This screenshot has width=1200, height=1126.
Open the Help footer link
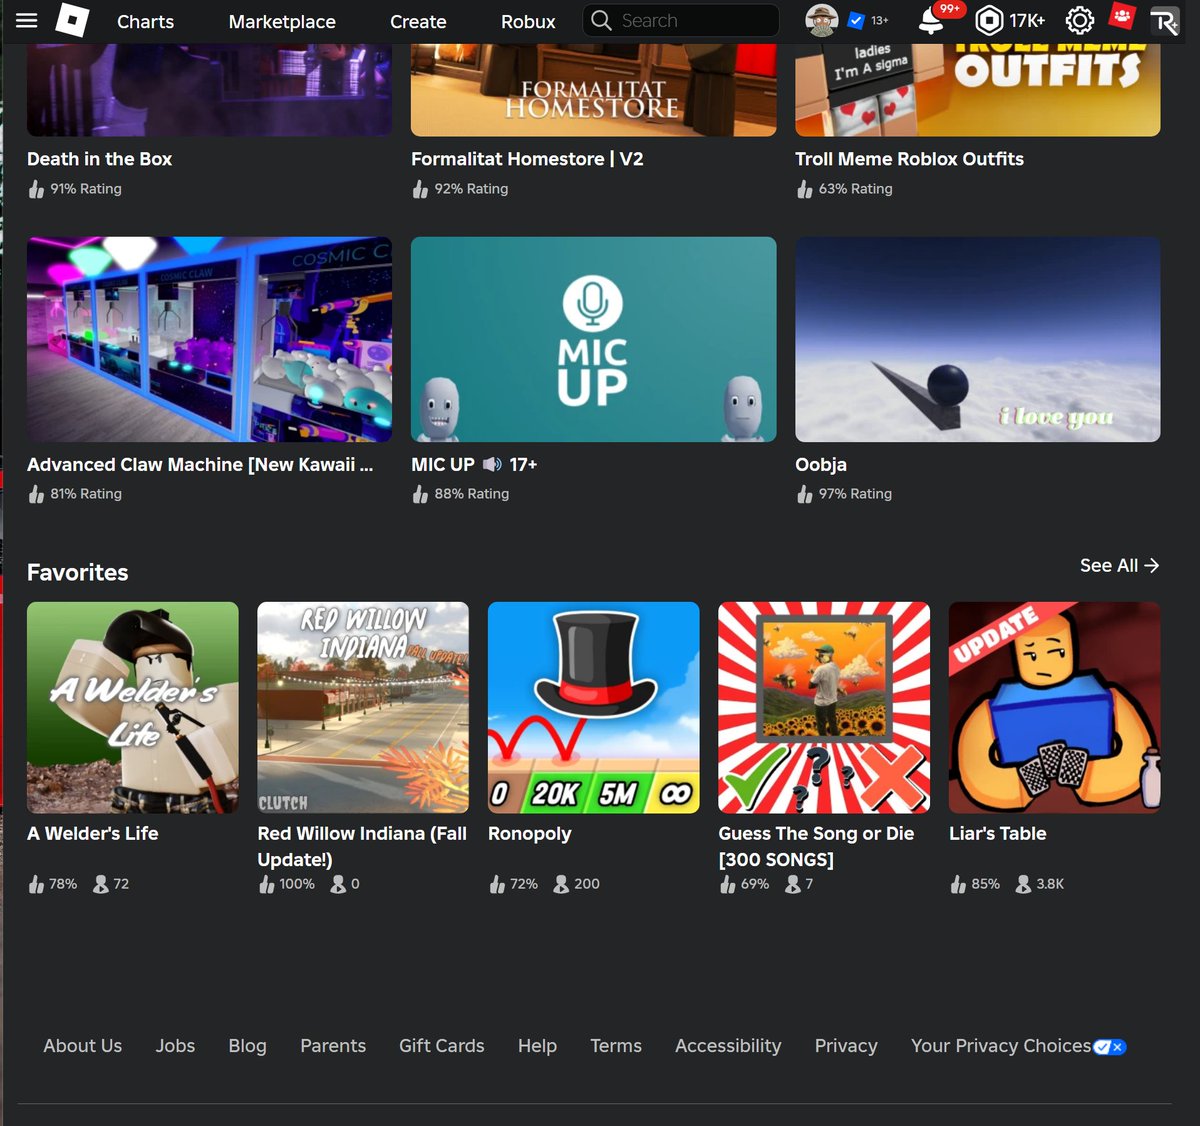click(537, 1045)
